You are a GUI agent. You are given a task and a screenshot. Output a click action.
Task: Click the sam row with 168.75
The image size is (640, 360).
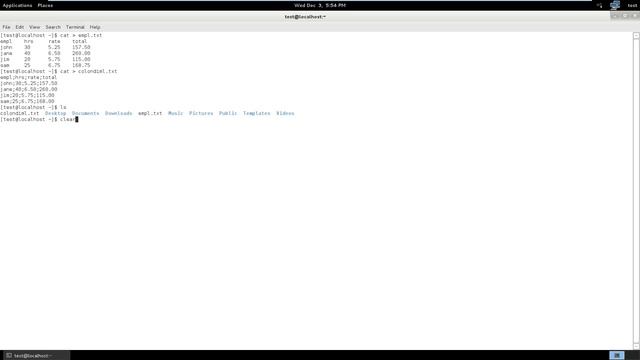pos(45,65)
